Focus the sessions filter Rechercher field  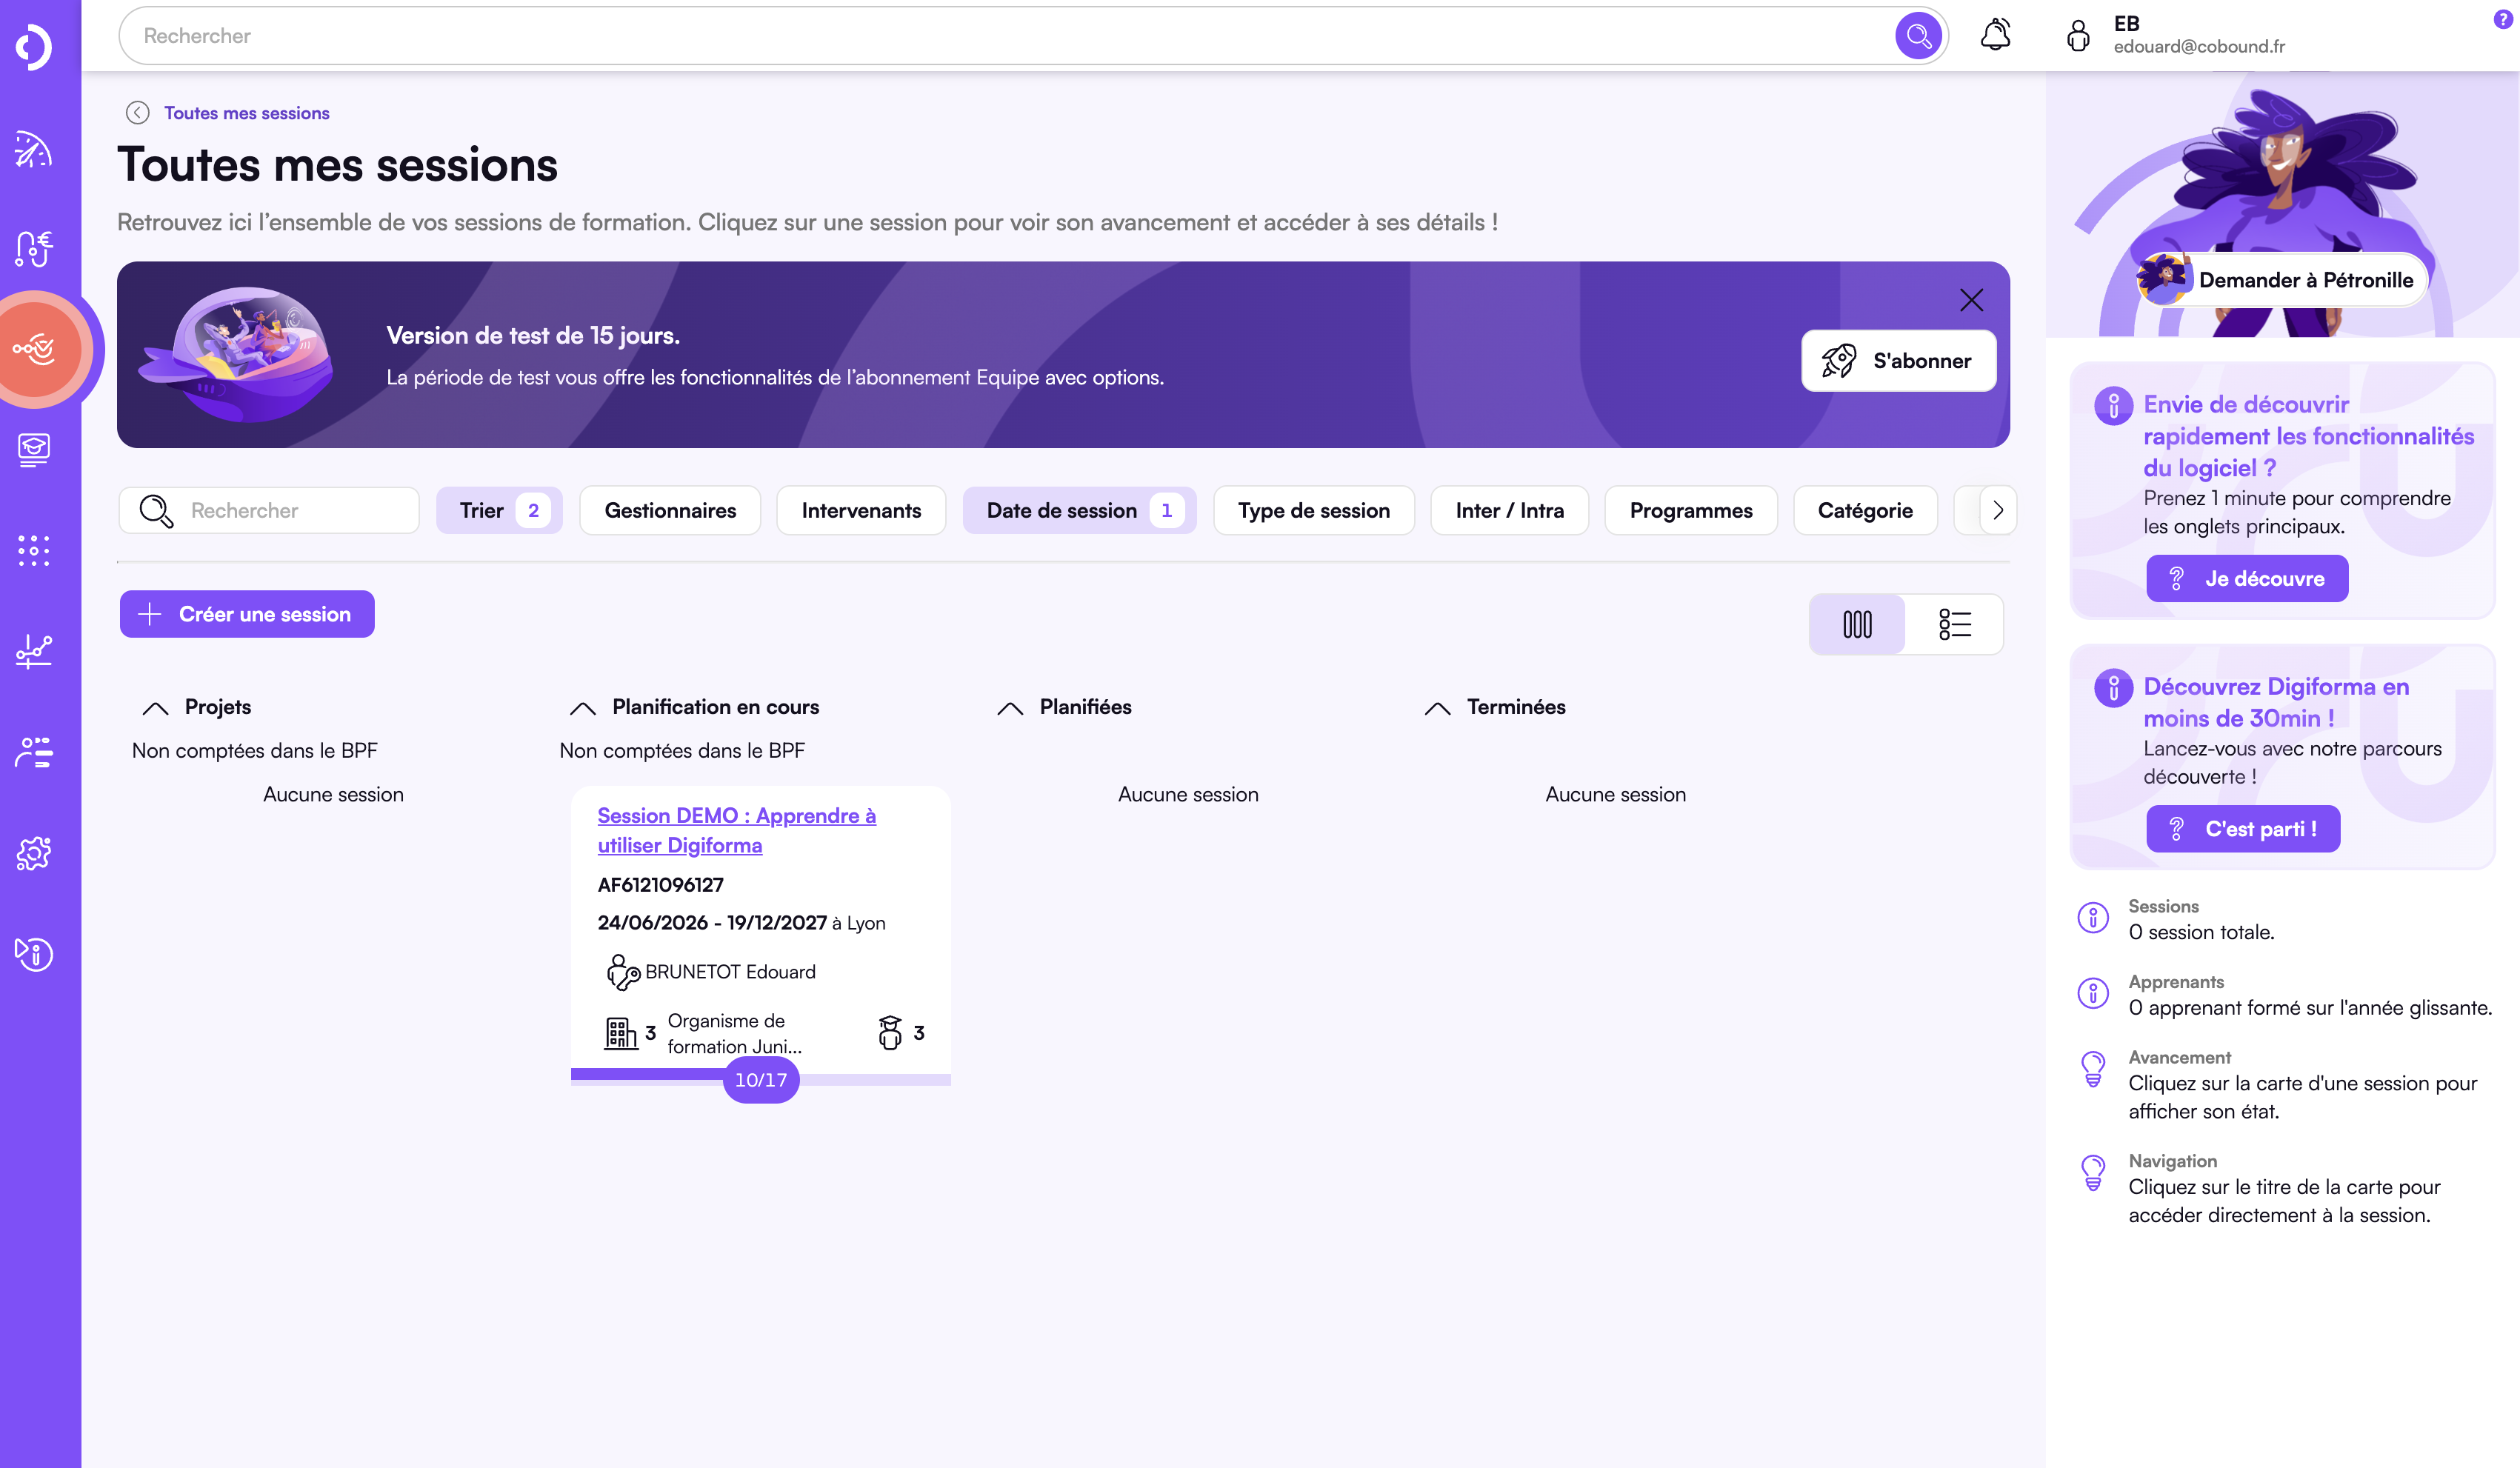tap(269, 510)
